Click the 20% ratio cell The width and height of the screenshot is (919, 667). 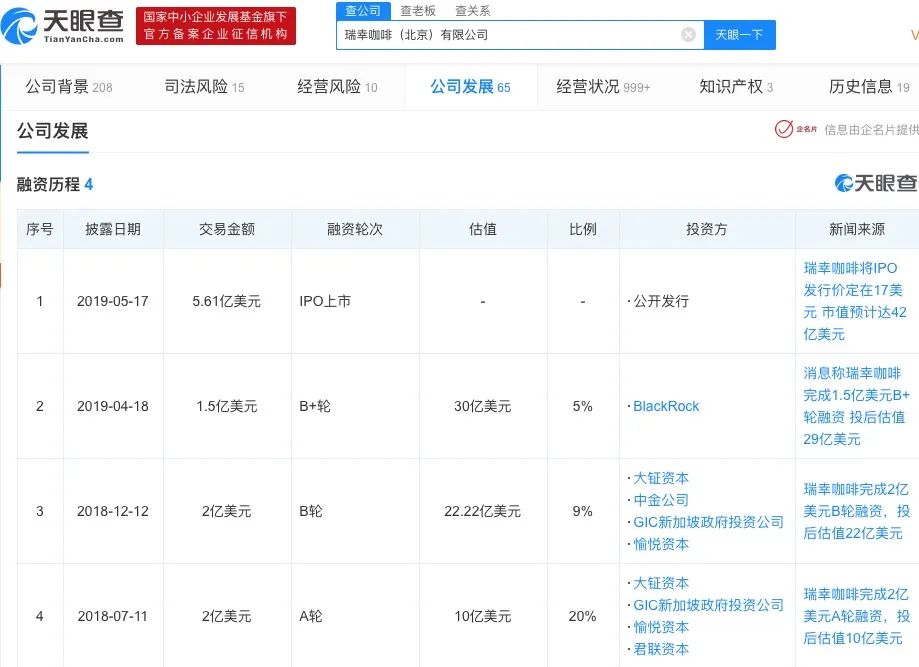[582, 616]
